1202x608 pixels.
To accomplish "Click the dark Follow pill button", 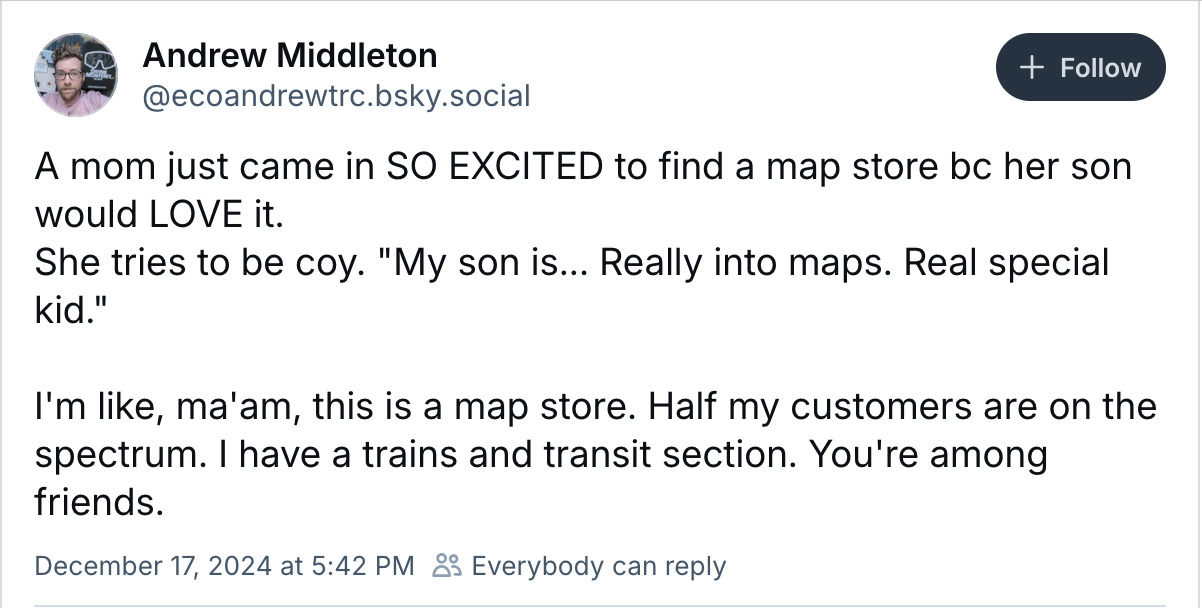I will (x=1080, y=67).
